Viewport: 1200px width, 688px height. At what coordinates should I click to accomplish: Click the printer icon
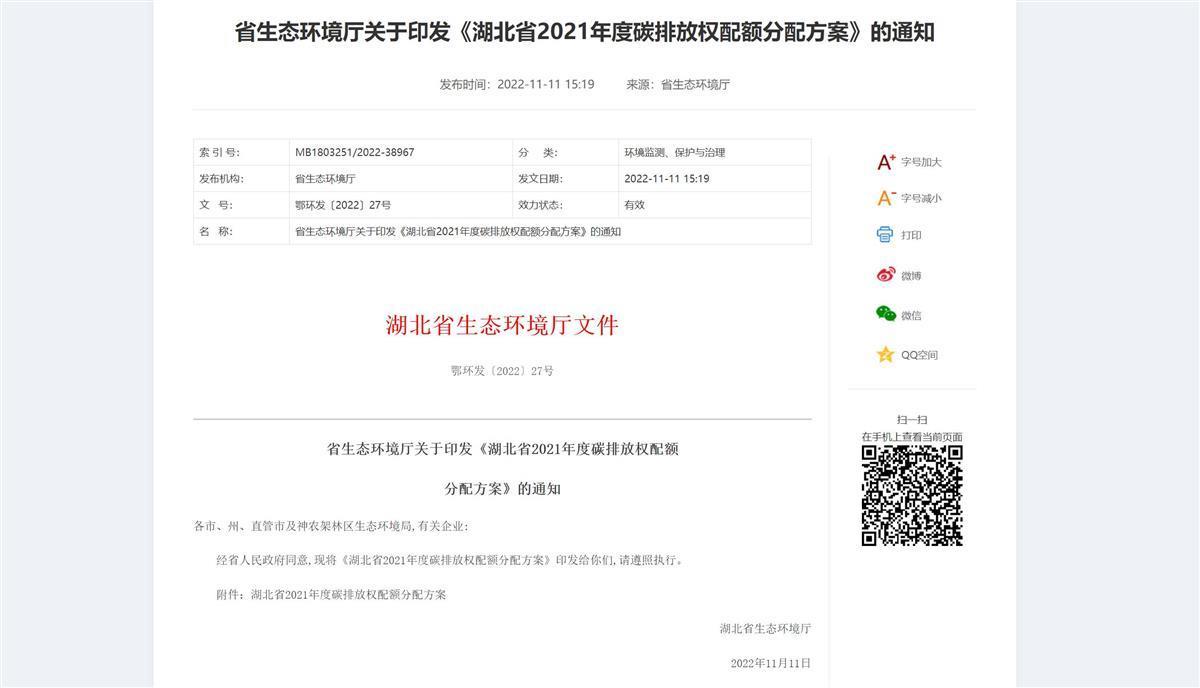pyautogui.click(x=885, y=235)
